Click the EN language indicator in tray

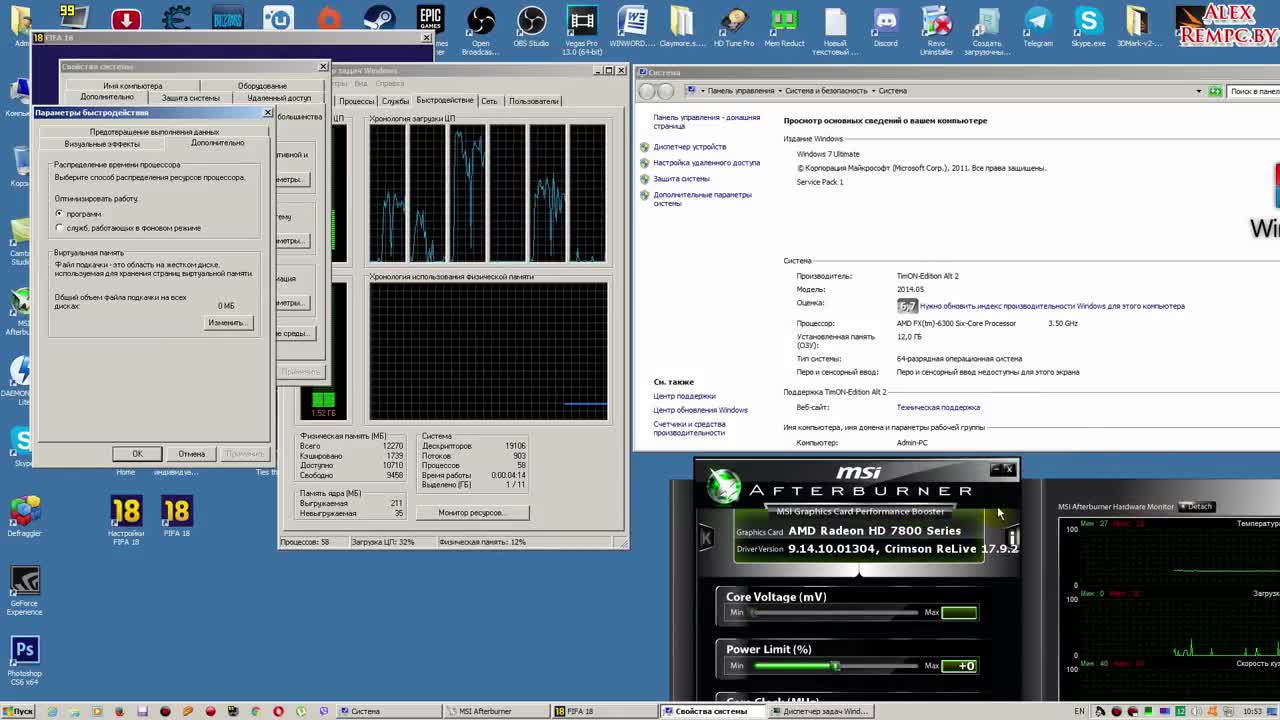(x=1079, y=711)
